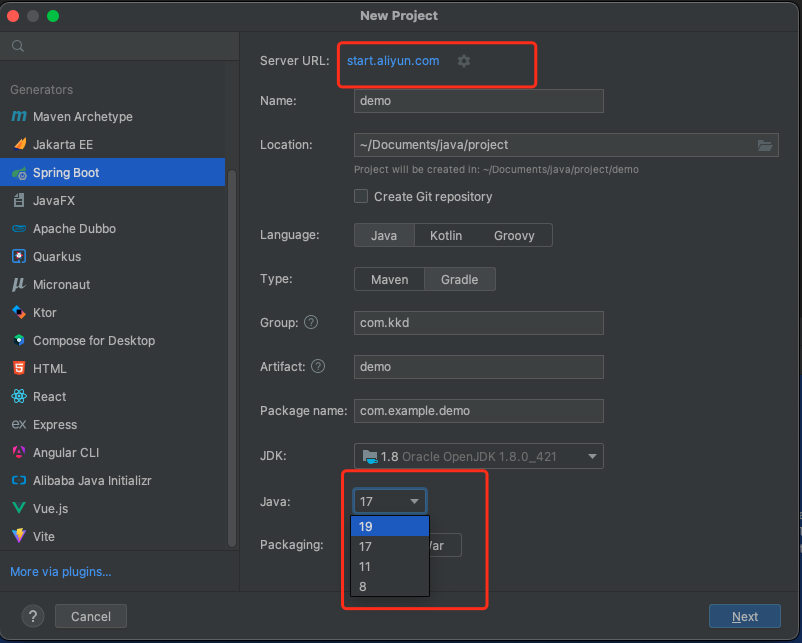Click the Express ex icon
802x643 pixels.
pos(19,425)
